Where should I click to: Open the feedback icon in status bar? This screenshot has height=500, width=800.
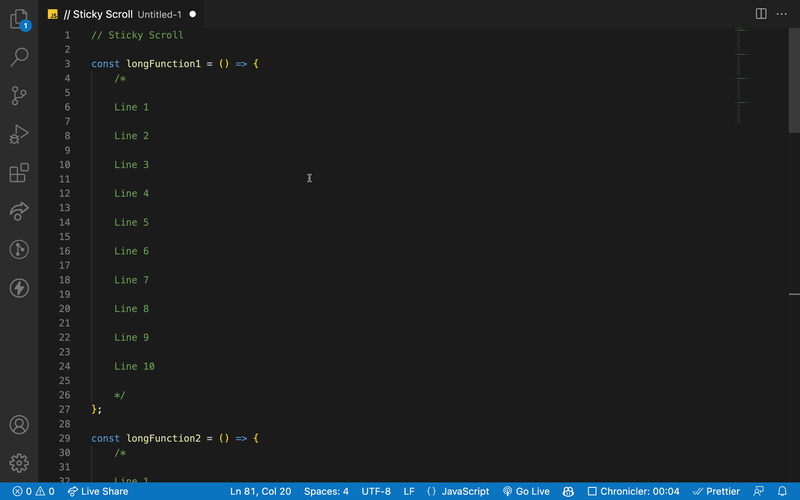click(759, 491)
